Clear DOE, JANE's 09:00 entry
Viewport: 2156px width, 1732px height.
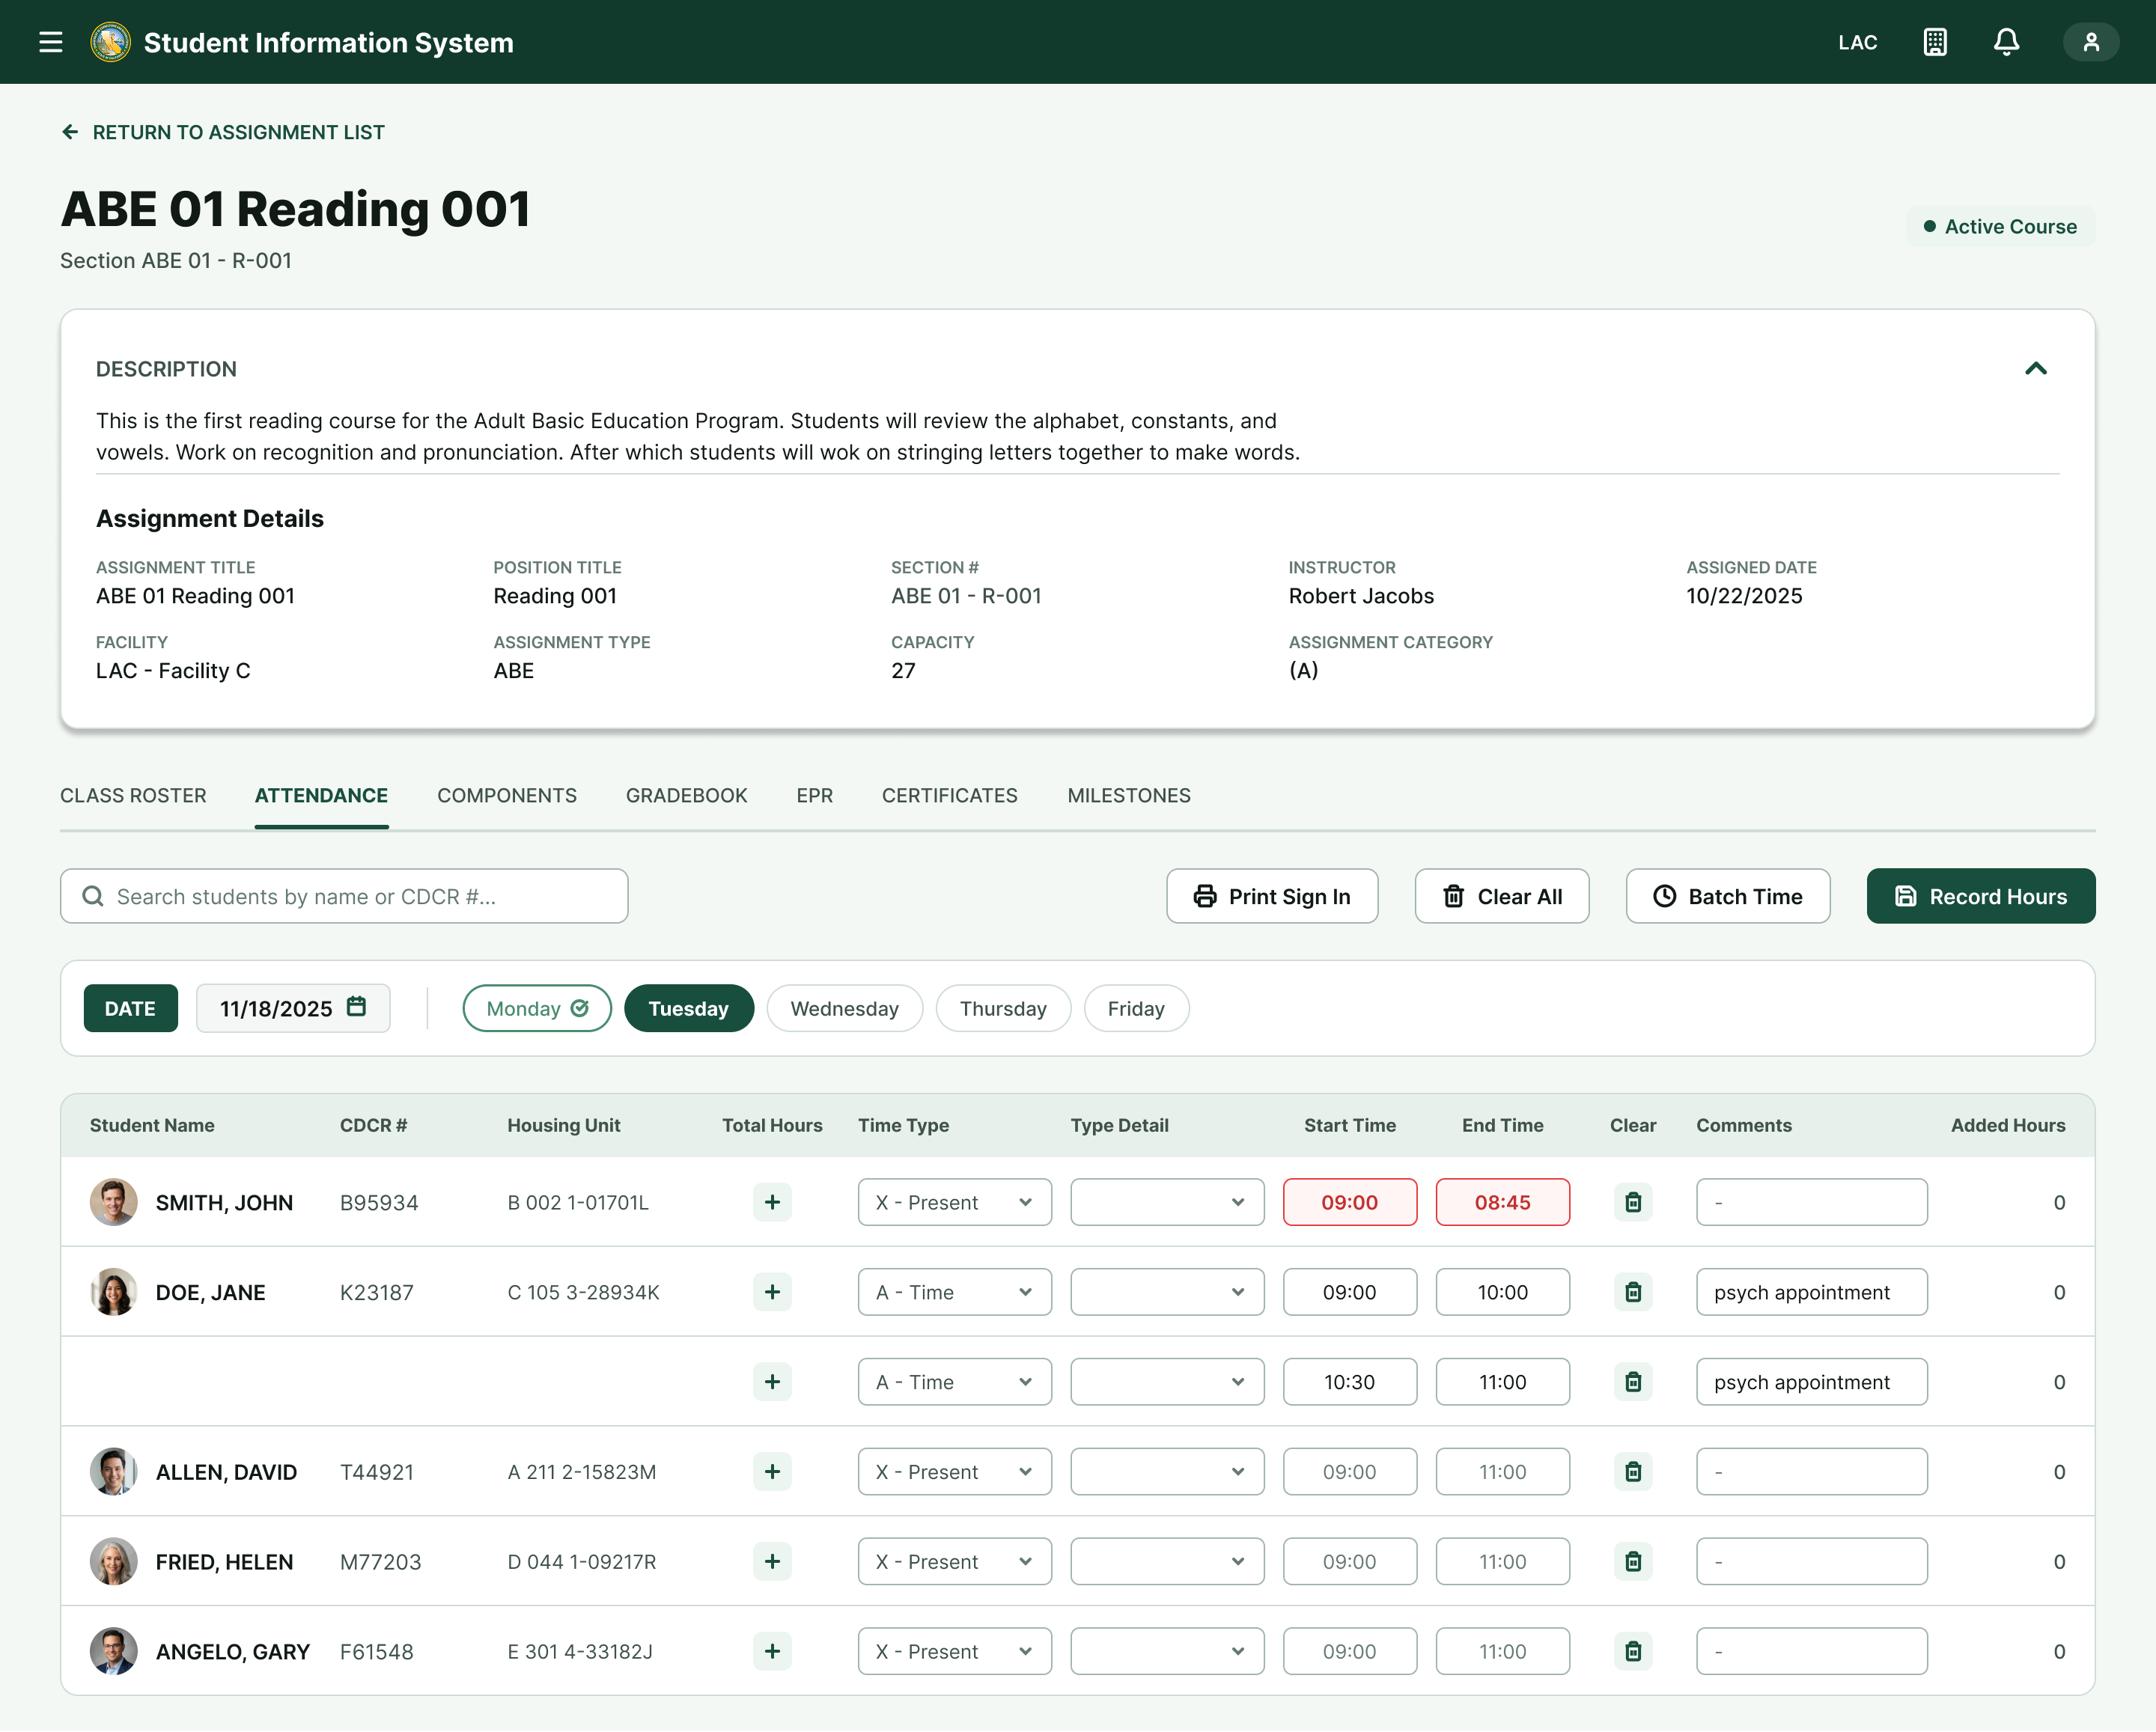[1633, 1292]
